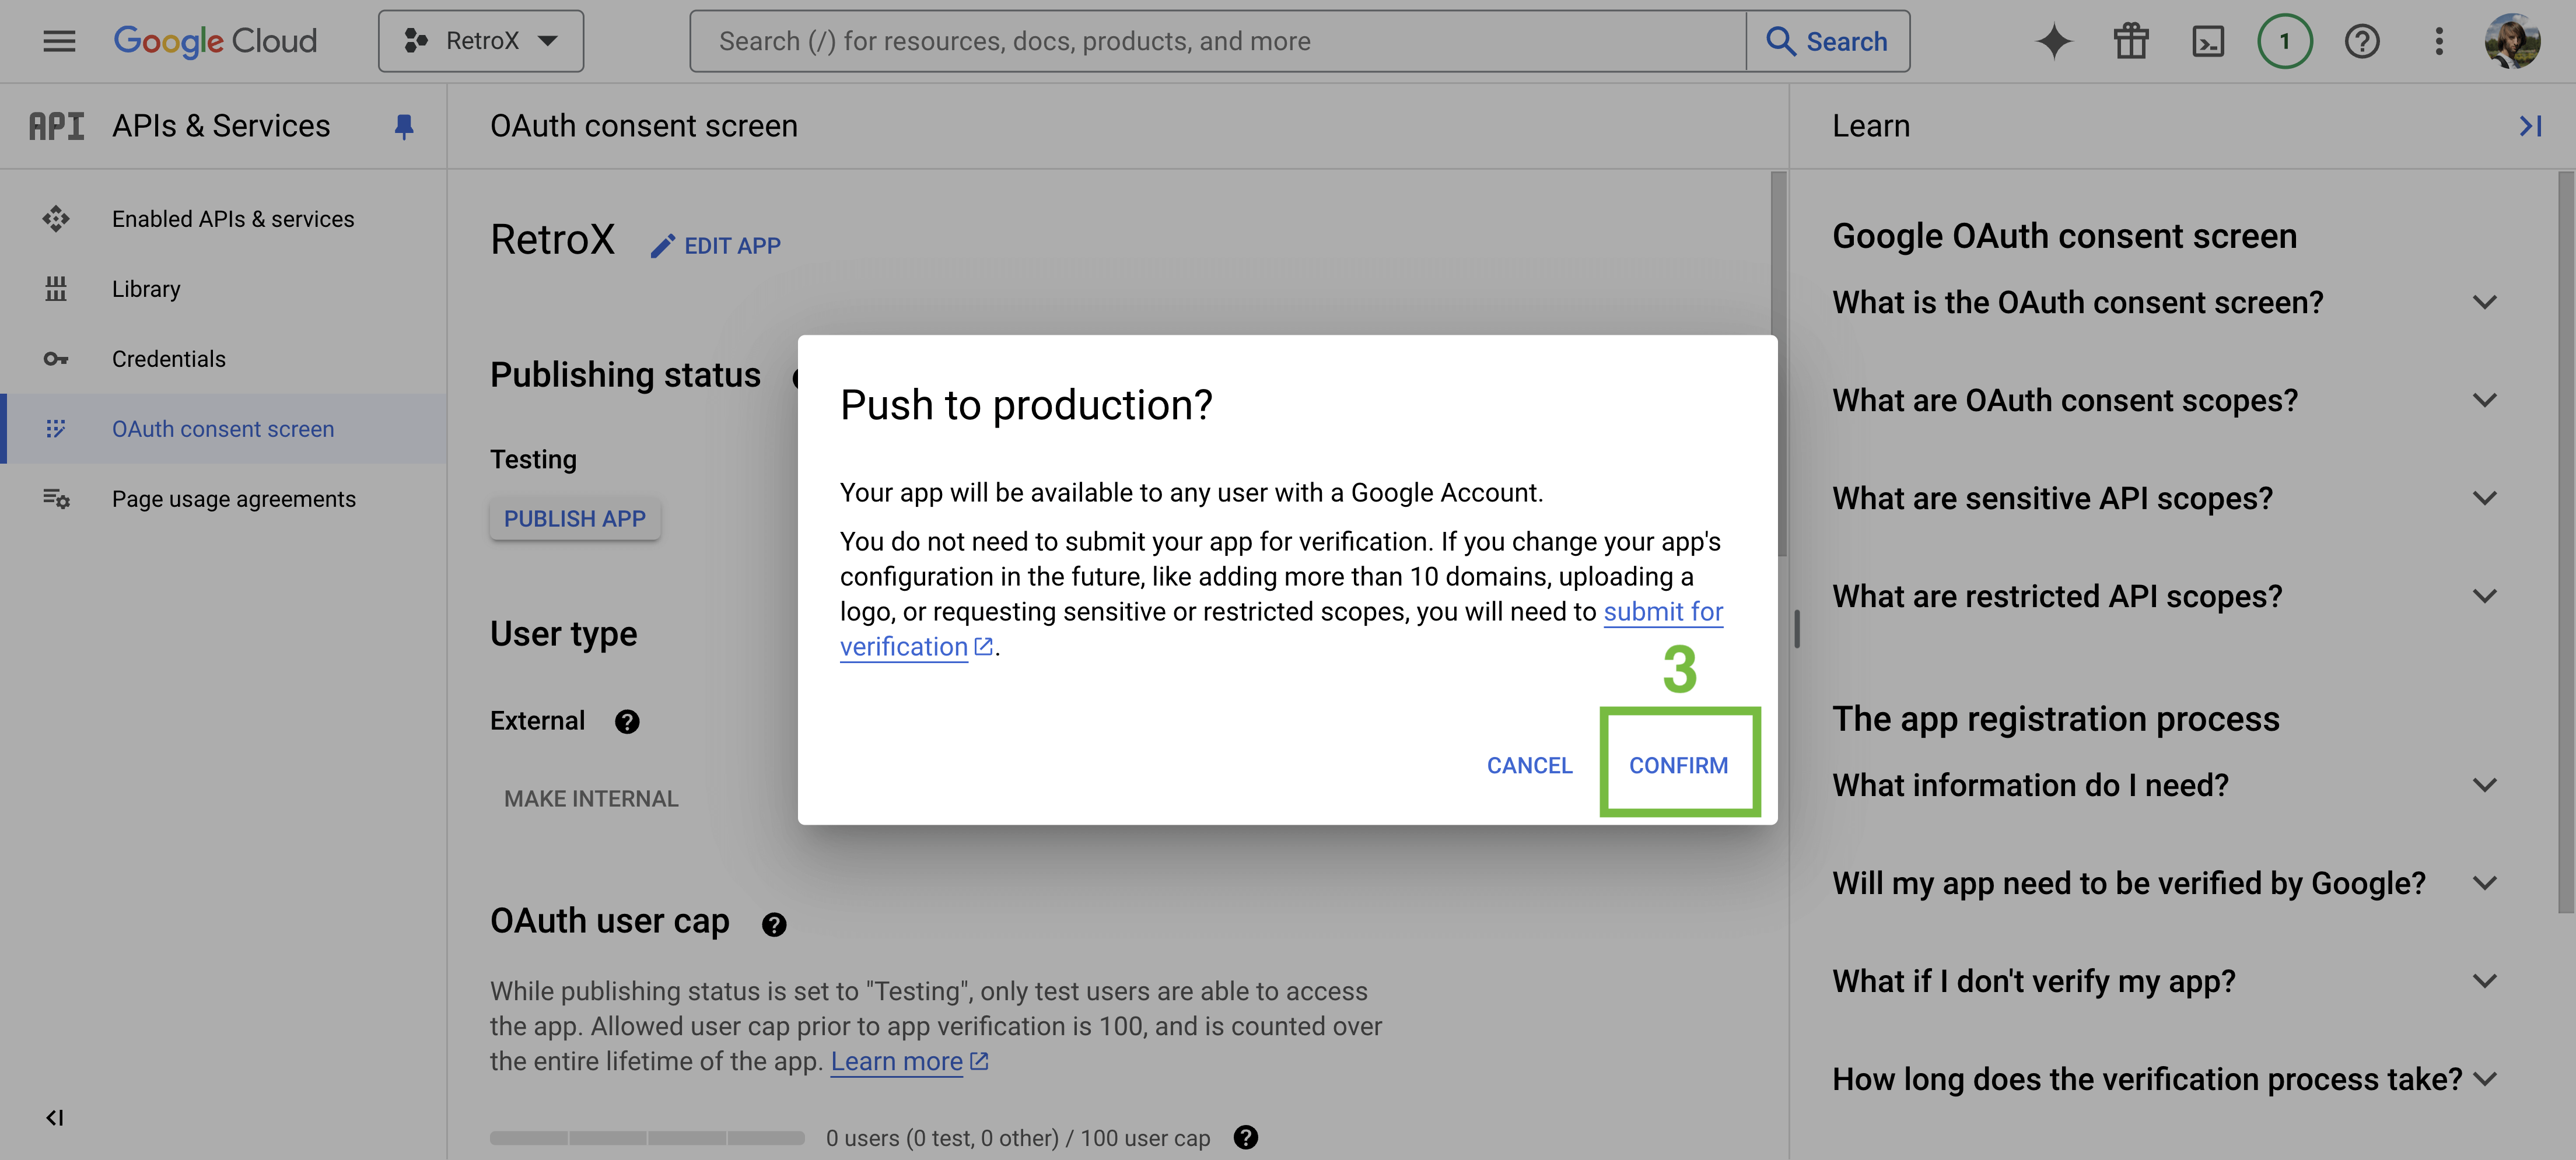The width and height of the screenshot is (2576, 1160).
Task: Open the user account avatar
Action: tap(2512, 41)
